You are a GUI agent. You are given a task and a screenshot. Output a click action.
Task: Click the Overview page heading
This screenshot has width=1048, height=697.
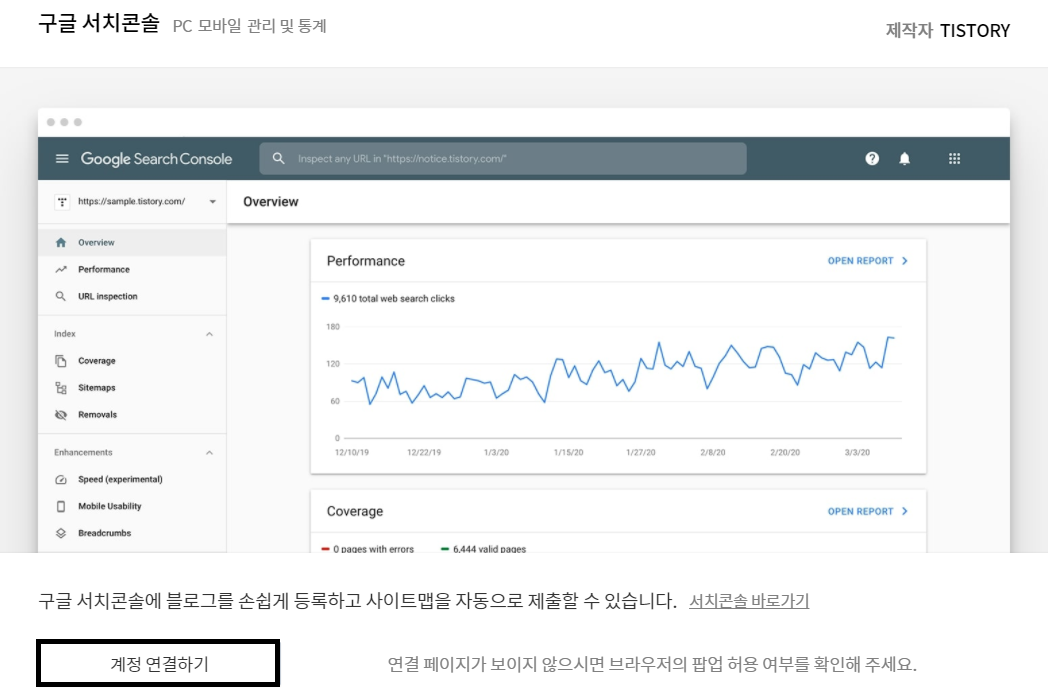pyautogui.click(x=271, y=202)
